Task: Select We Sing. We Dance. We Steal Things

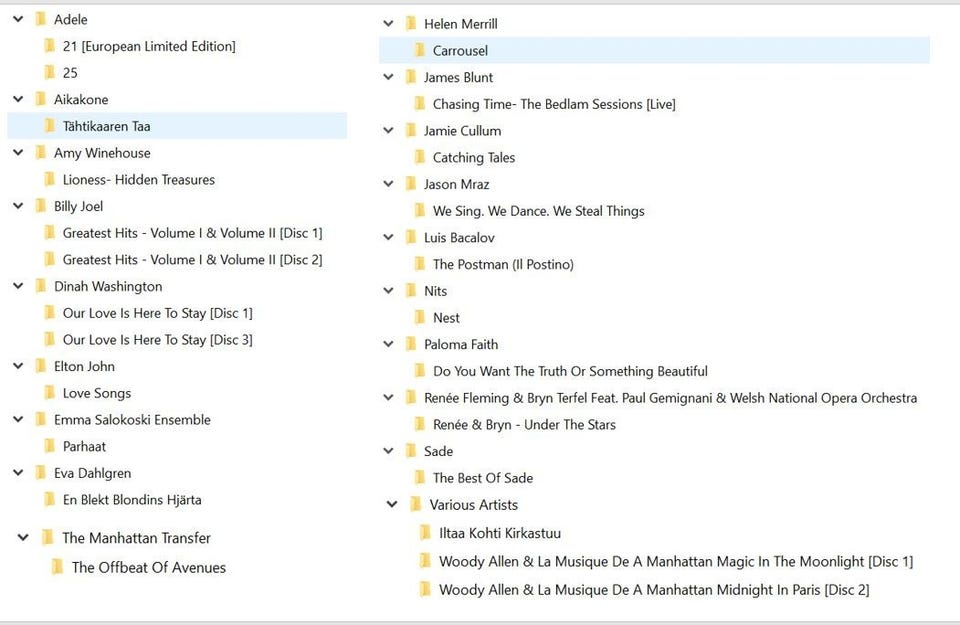Action: [539, 211]
